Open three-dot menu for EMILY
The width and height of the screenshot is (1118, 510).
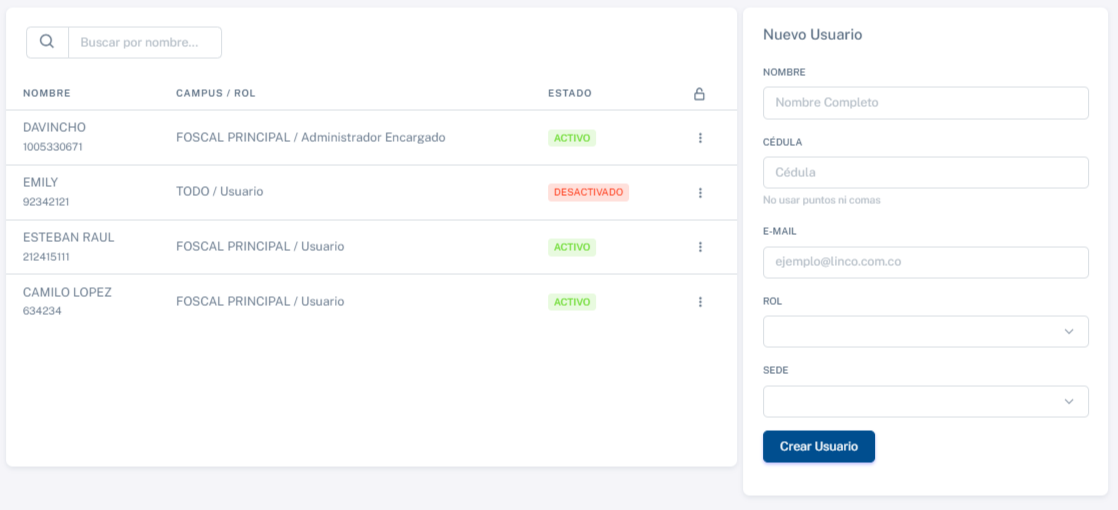pyautogui.click(x=700, y=192)
